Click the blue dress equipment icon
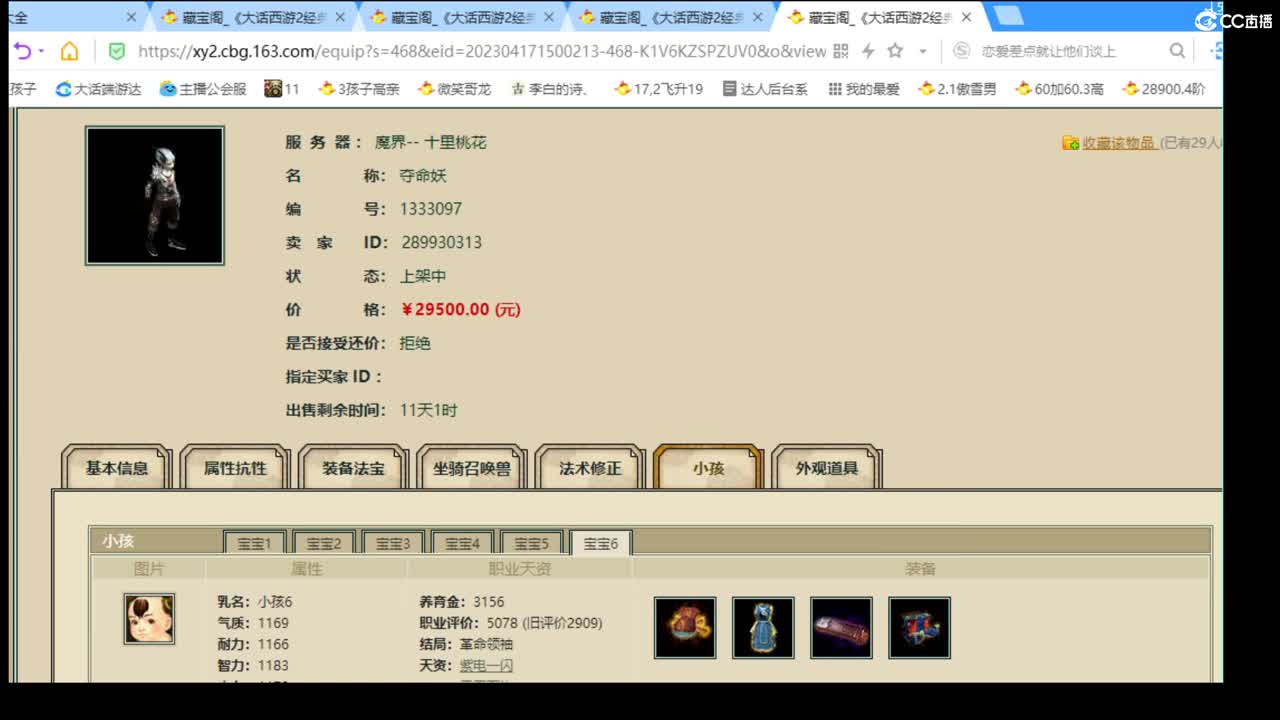Image resolution: width=1280 pixels, height=720 pixels. pyautogui.click(x=763, y=628)
